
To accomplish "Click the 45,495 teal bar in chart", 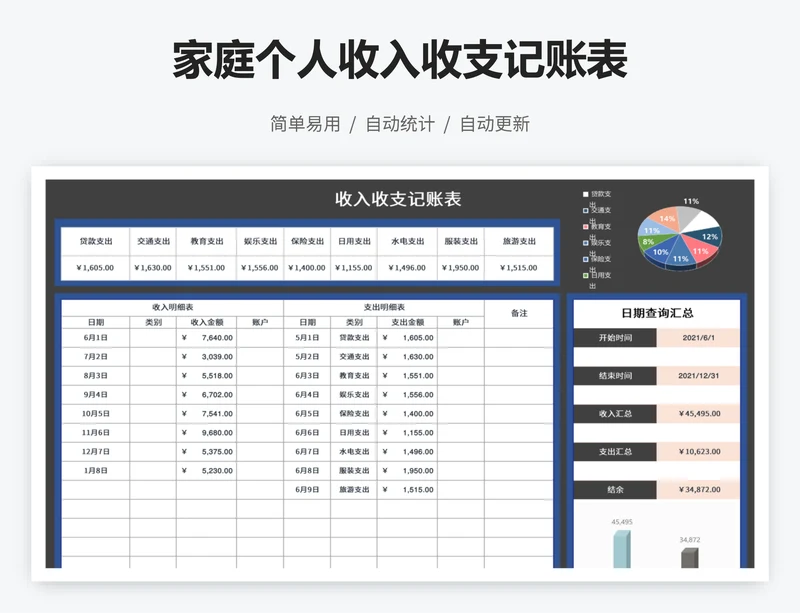I will [x=621, y=549].
